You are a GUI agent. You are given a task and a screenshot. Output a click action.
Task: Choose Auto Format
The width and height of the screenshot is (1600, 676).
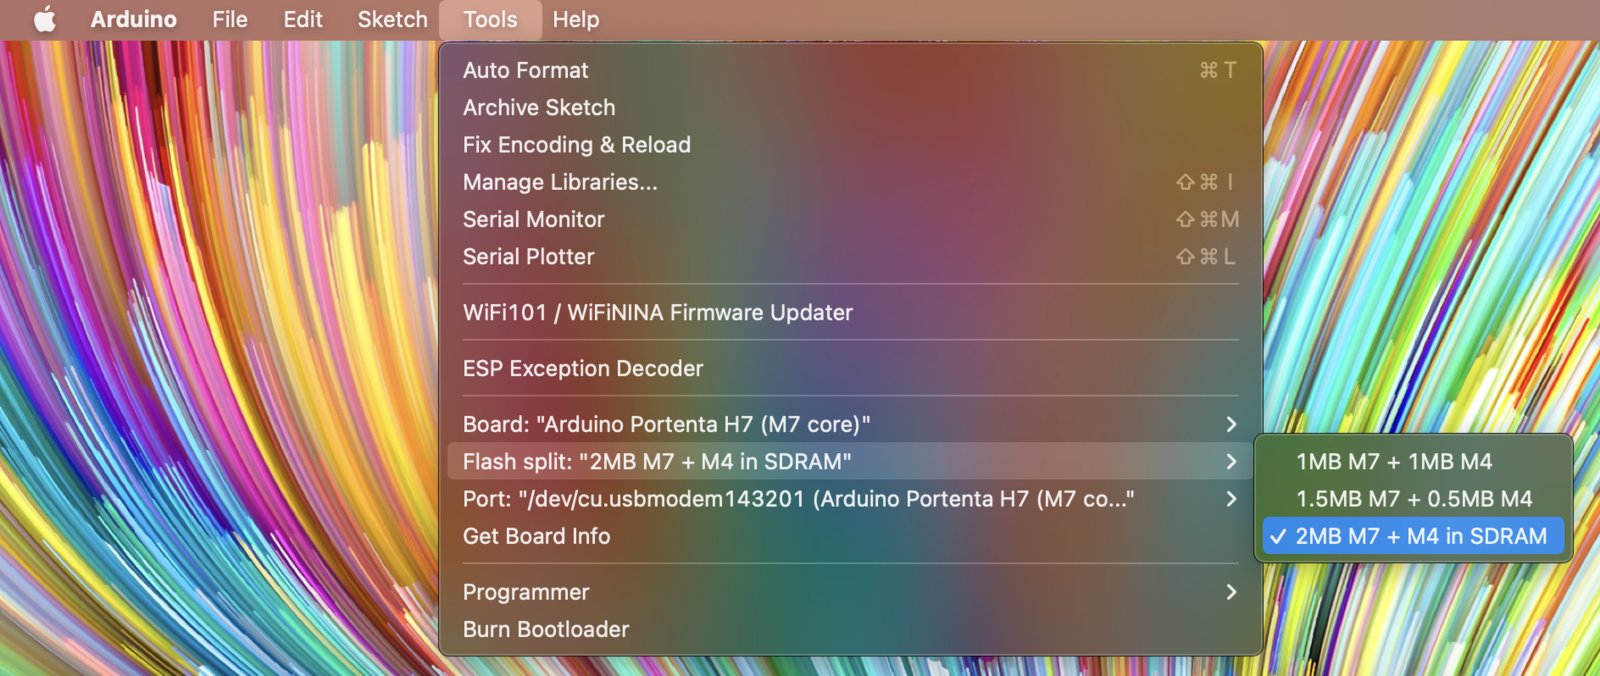pos(850,70)
